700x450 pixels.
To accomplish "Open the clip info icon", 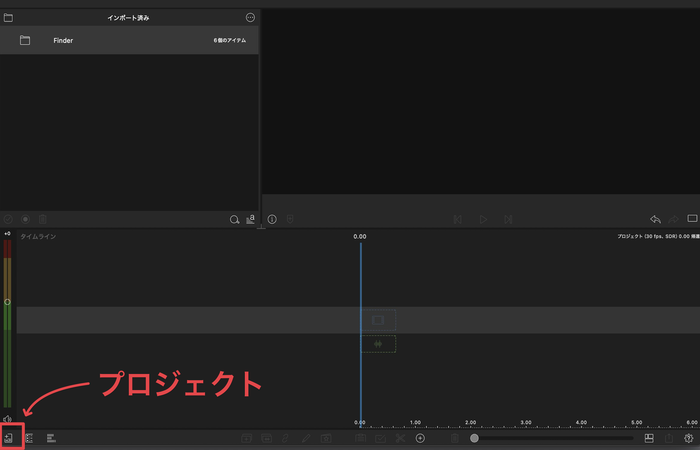I will coord(272,219).
